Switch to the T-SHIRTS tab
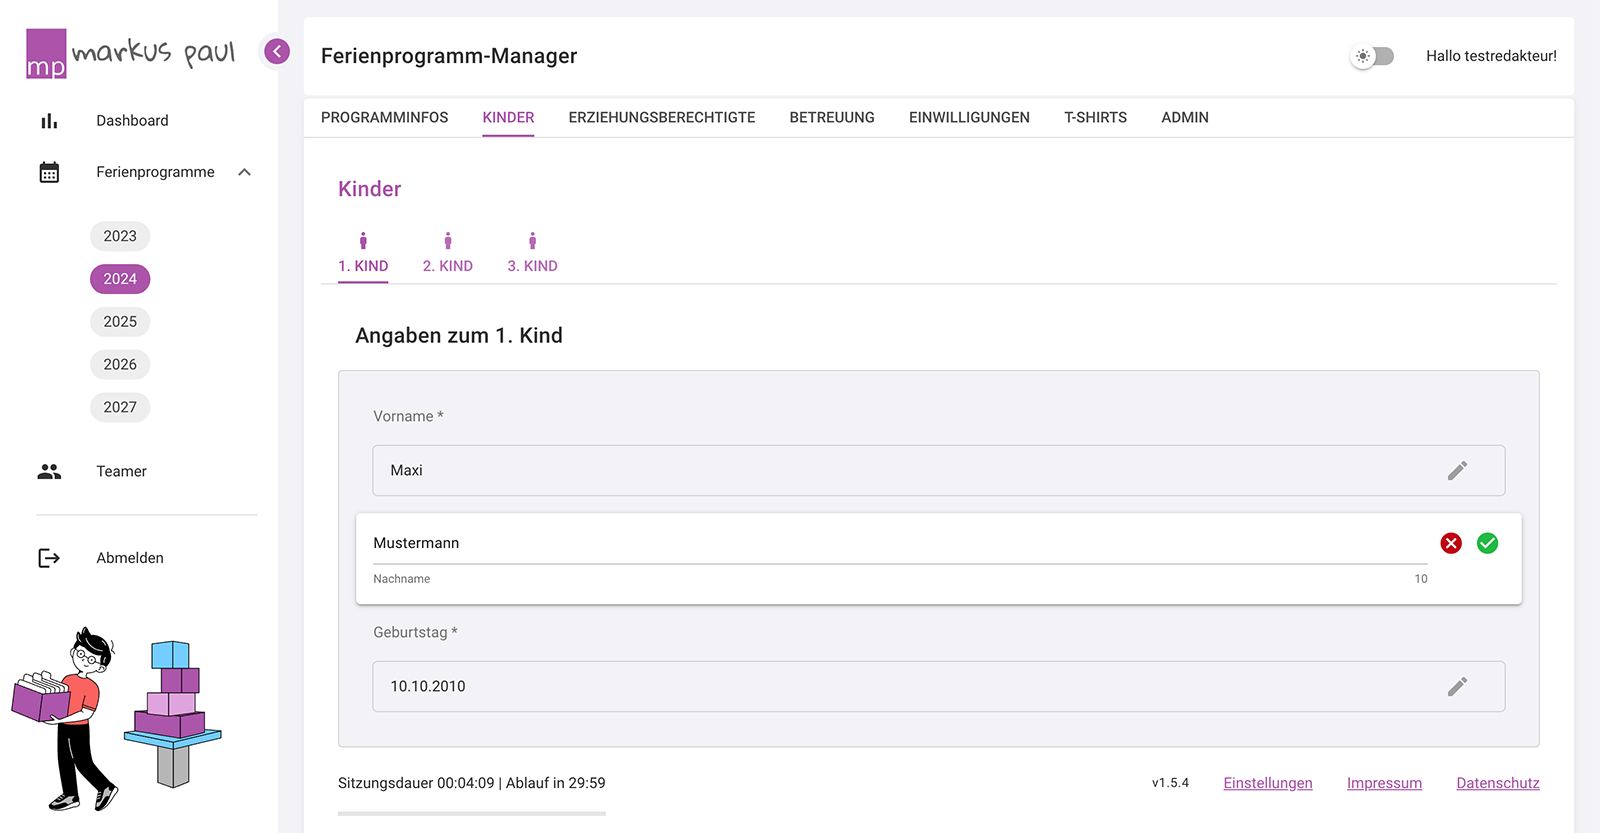The height and width of the screenshot is (833, 1600). click(x=1095, y=117)
